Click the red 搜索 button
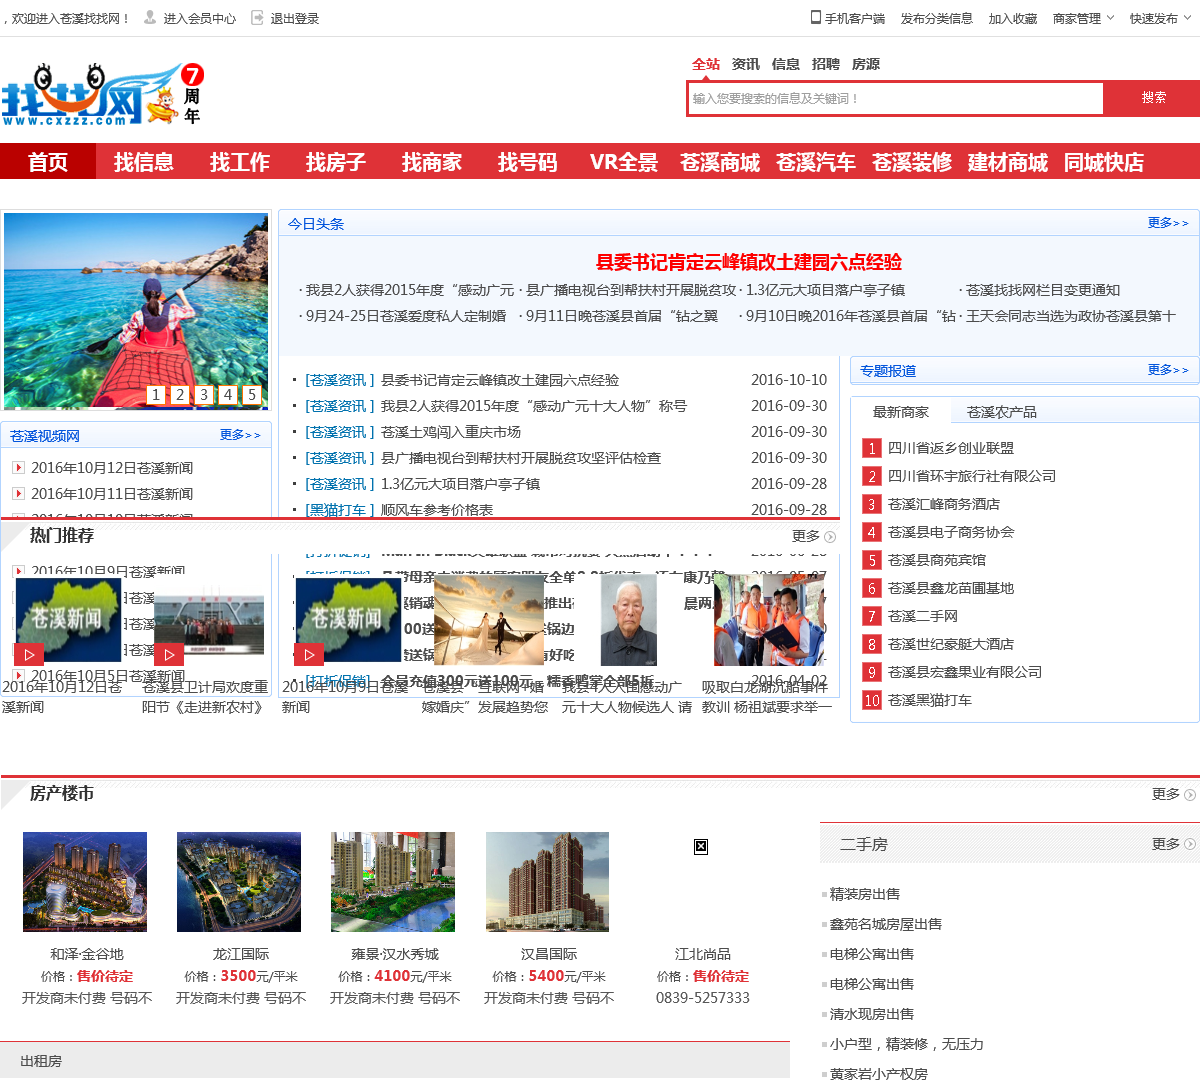The image size is (1200, 1091). [1153, 98]
